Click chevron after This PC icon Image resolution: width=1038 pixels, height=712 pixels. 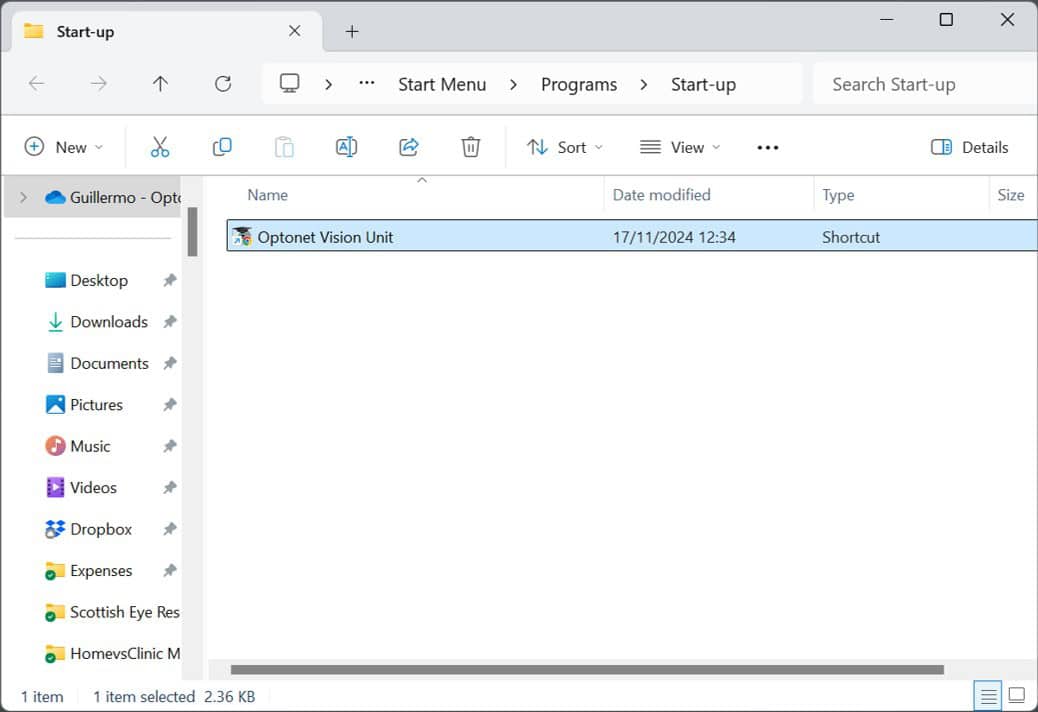(328, 85)
